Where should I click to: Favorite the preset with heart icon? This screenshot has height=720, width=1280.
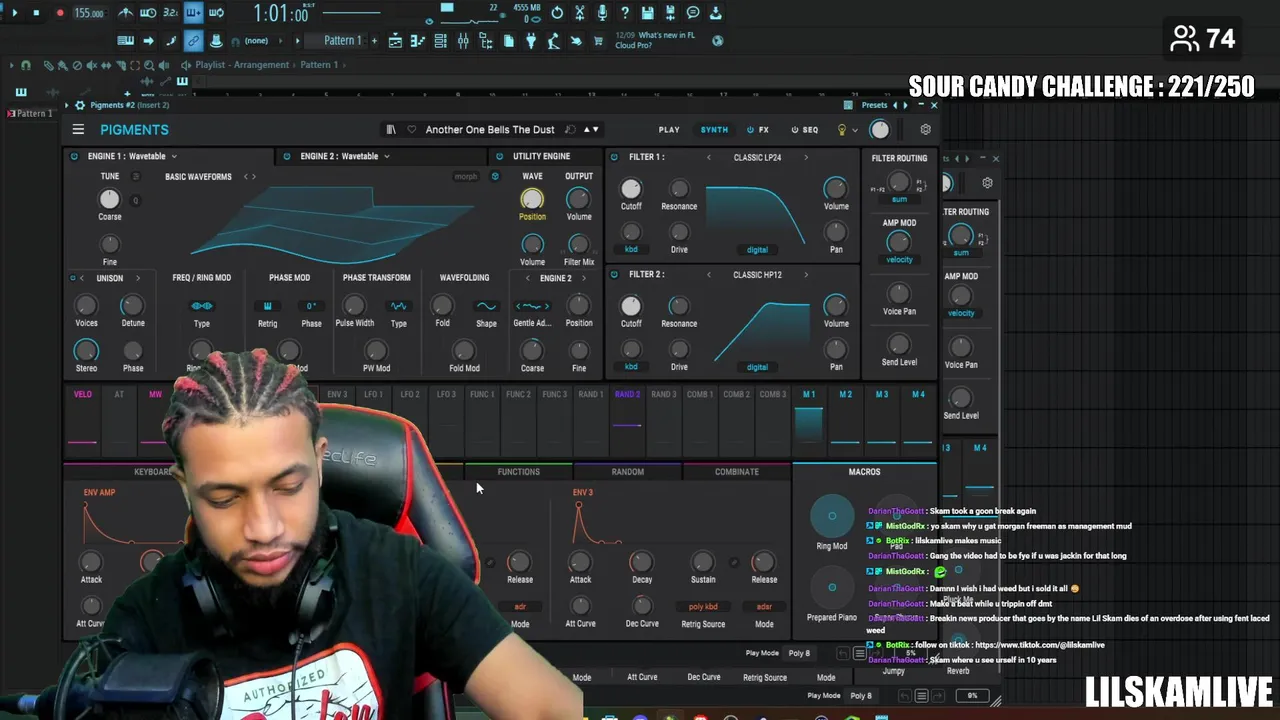tap(411, 130)
